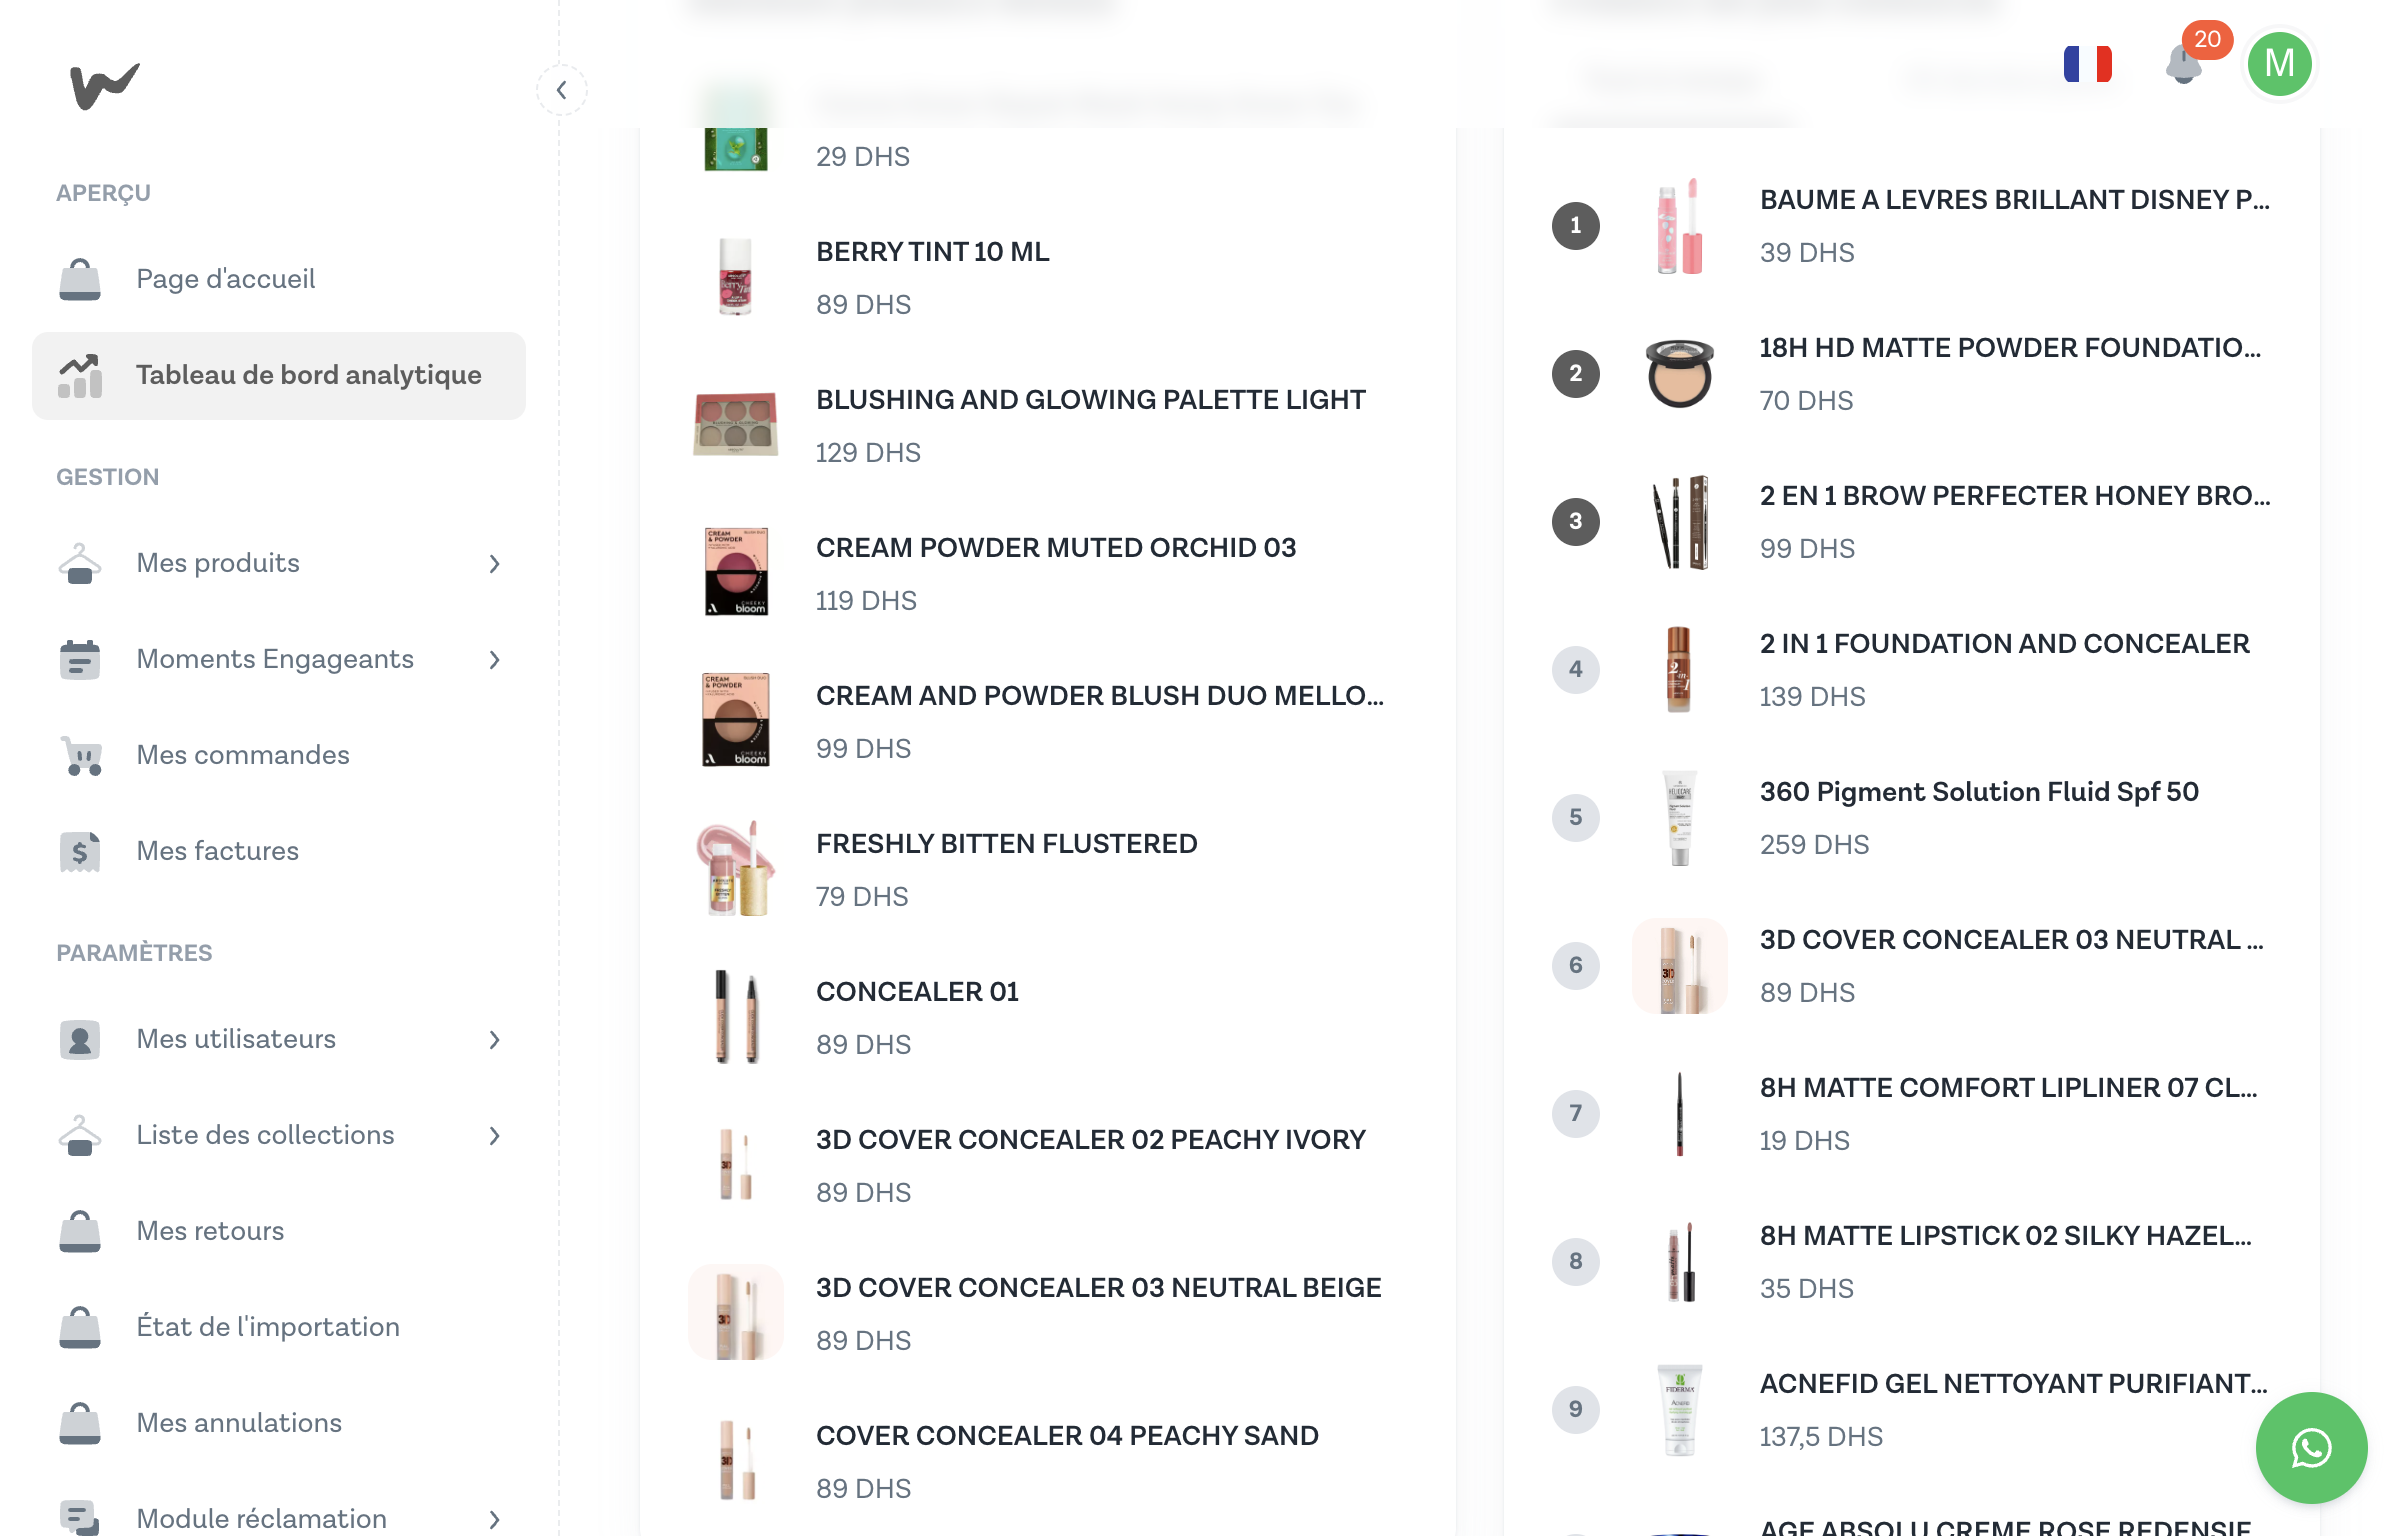Expand the Mes utilisateurs submenu chevron
The width and height of the screenshot is (2400, 1536).
494,1039
